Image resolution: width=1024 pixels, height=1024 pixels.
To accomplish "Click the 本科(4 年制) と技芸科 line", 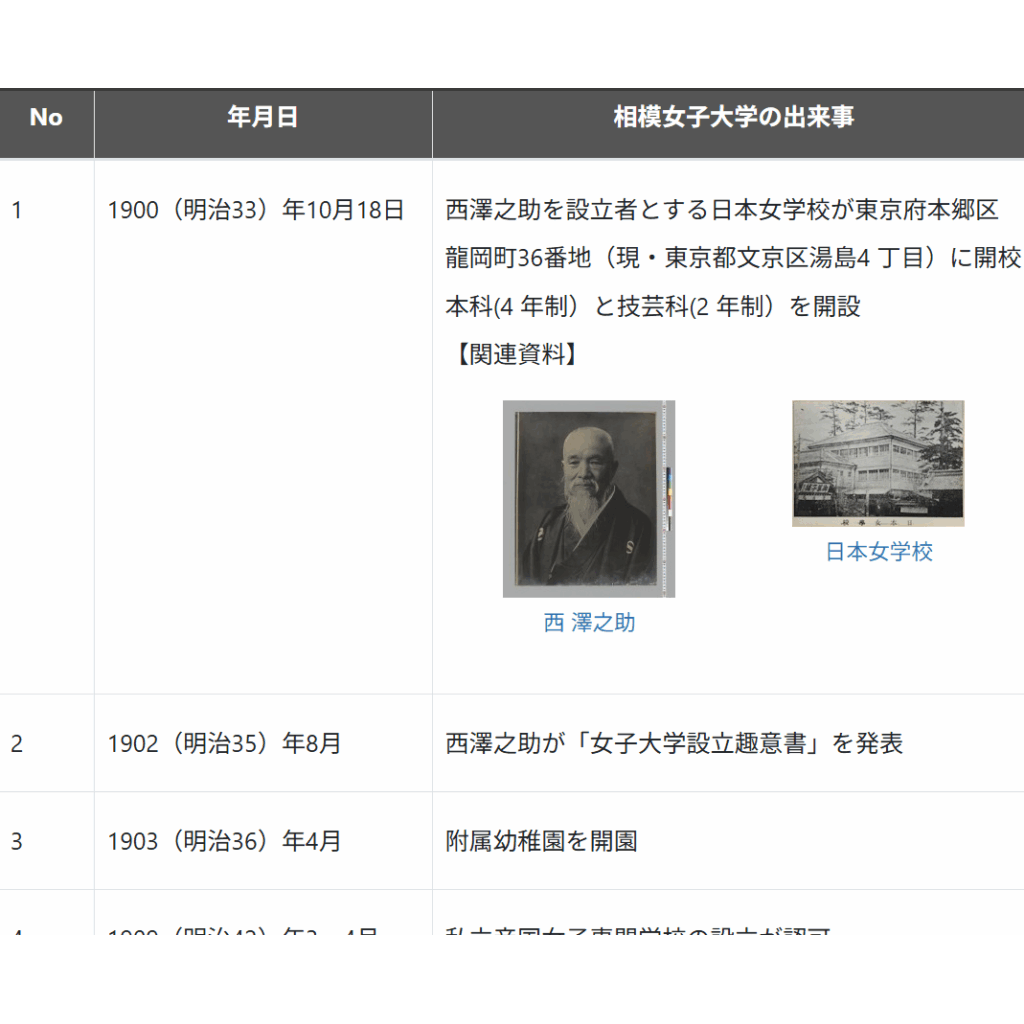I will 652,307.
